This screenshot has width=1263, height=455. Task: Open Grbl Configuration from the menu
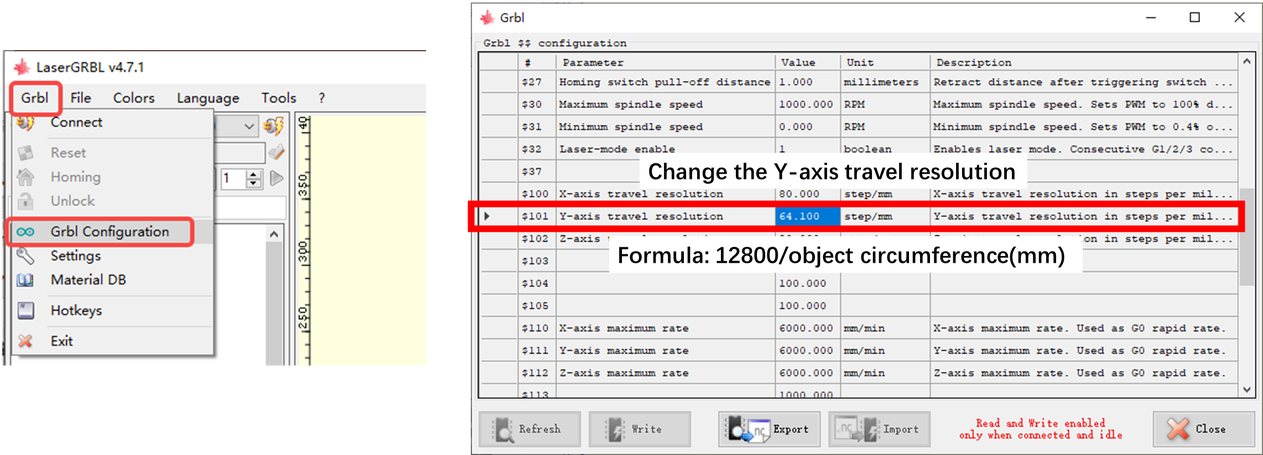coord(109,231)
